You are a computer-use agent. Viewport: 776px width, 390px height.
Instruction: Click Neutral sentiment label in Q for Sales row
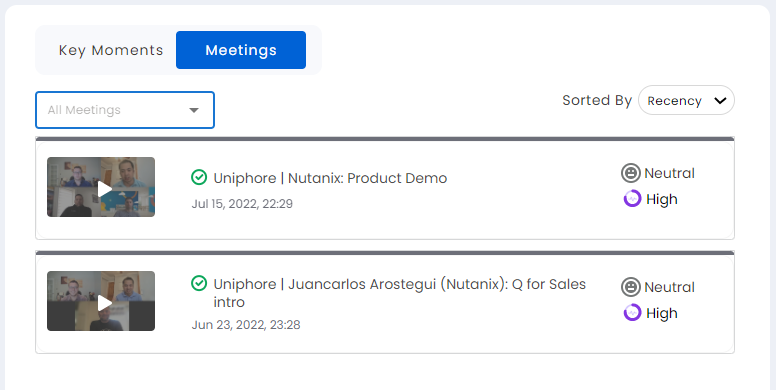tap(670, 287)
